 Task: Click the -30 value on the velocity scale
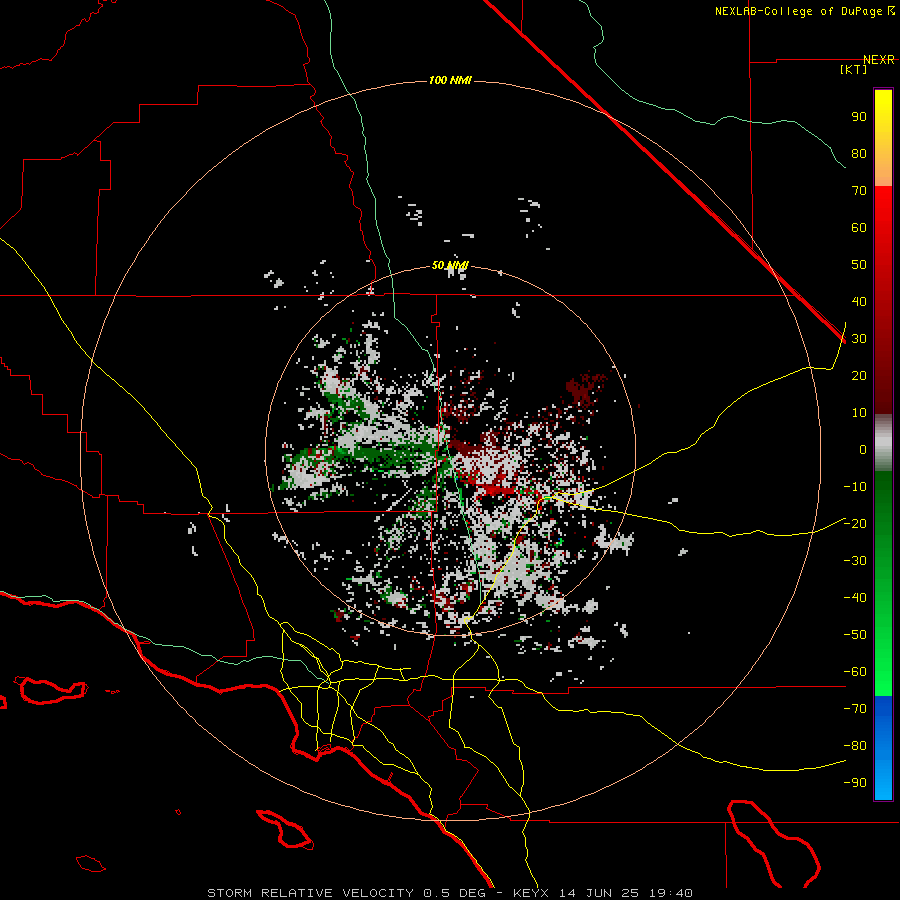coord(855,561)
